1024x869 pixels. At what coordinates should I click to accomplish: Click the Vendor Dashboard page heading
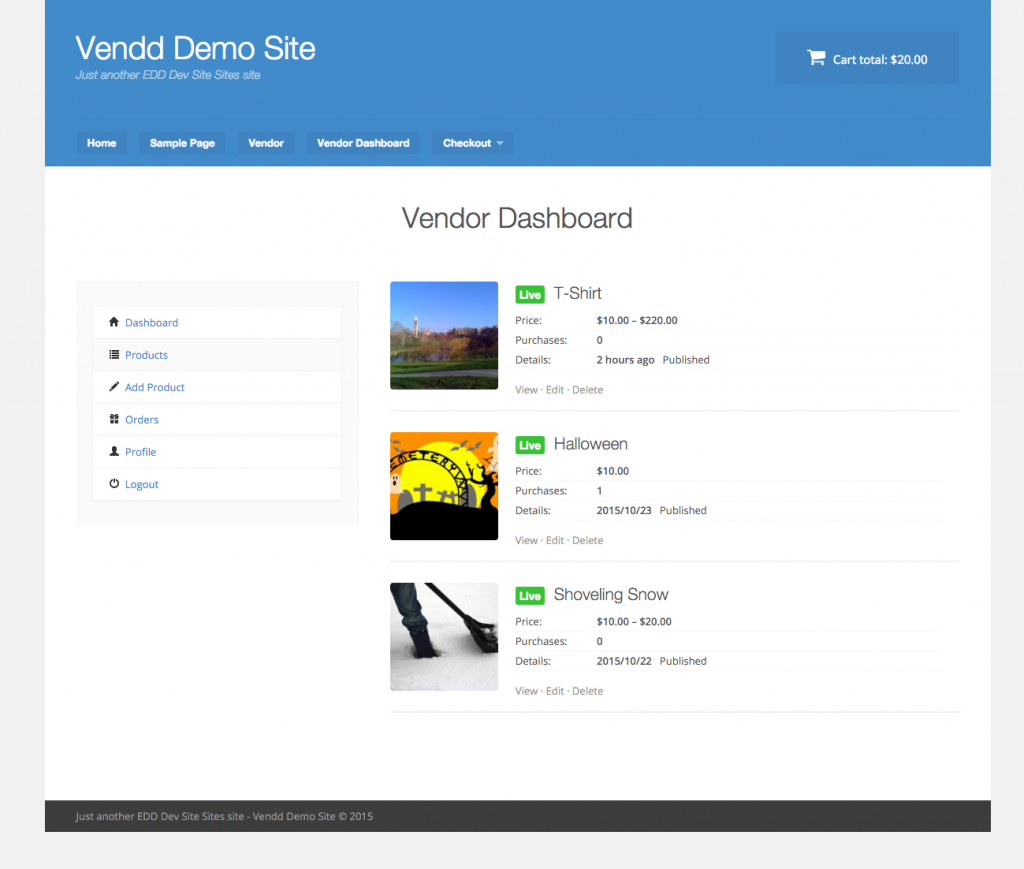(x=517, y=219)
